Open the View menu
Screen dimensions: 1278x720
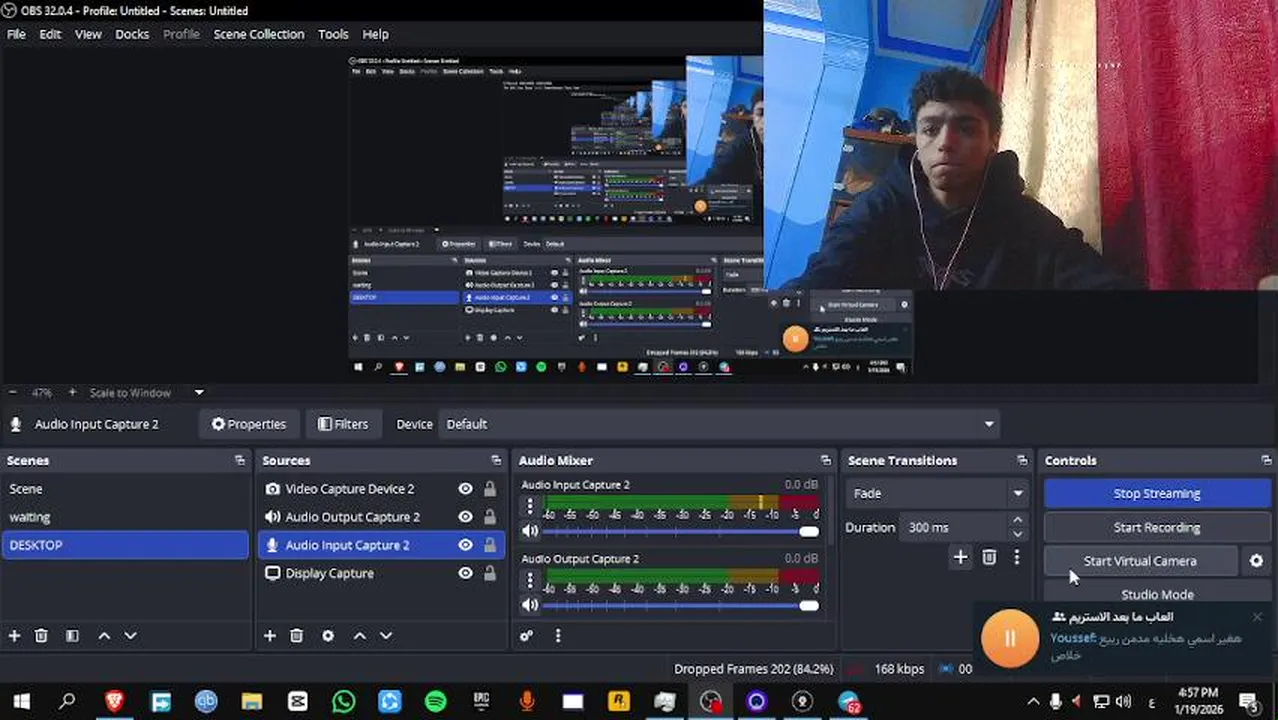[x=88, y=34]
